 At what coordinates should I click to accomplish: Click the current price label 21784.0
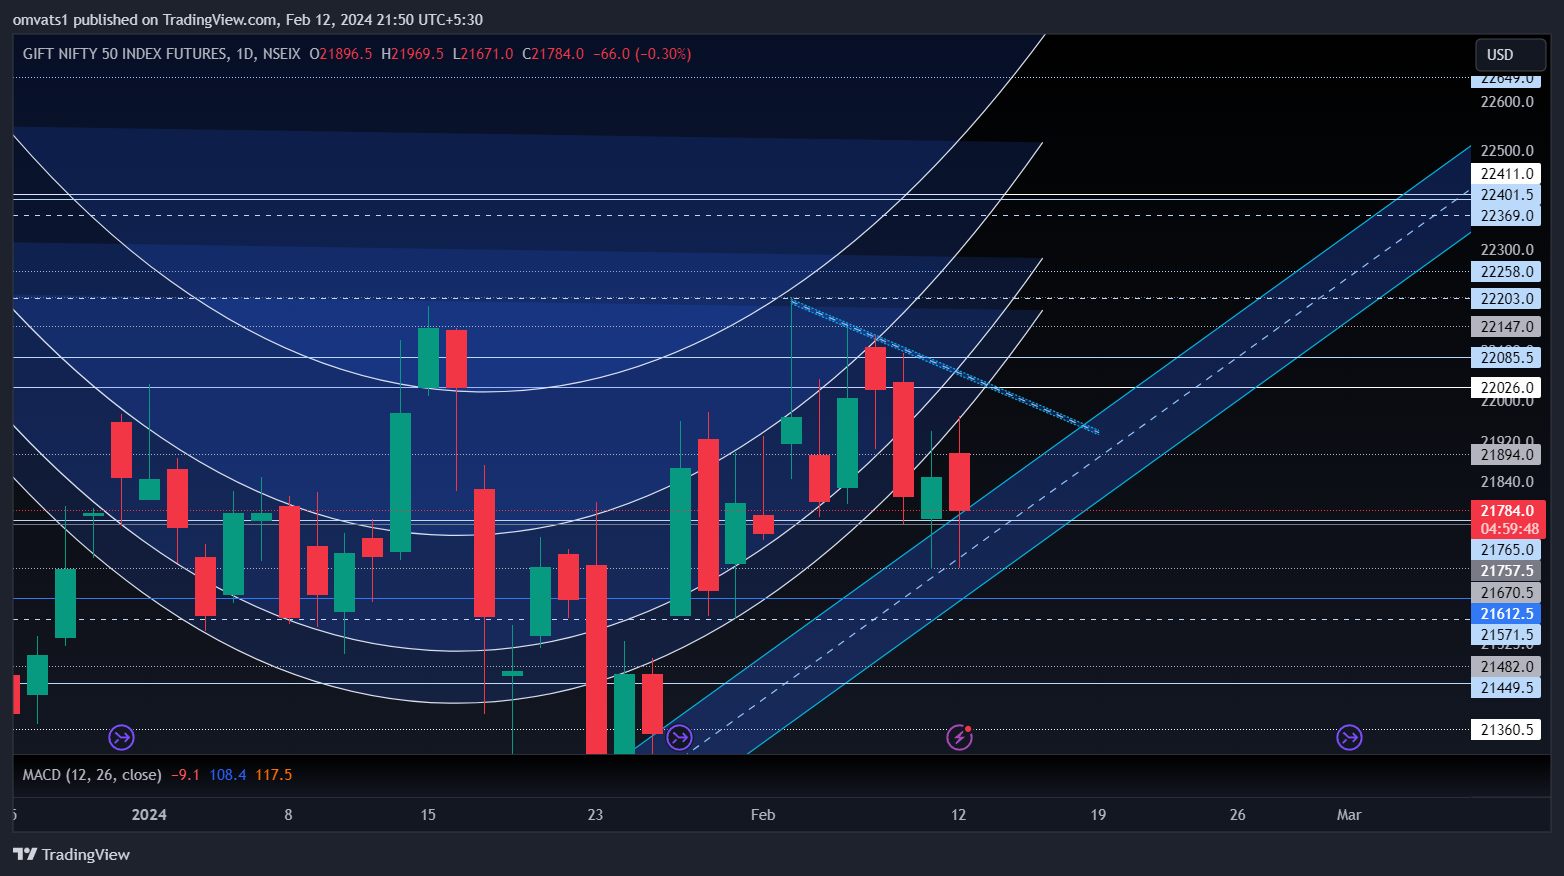(1508, 511)
